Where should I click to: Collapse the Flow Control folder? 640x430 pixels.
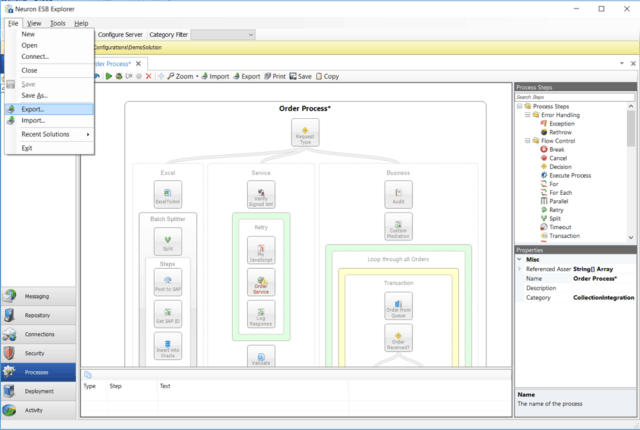tap(527, 141)
